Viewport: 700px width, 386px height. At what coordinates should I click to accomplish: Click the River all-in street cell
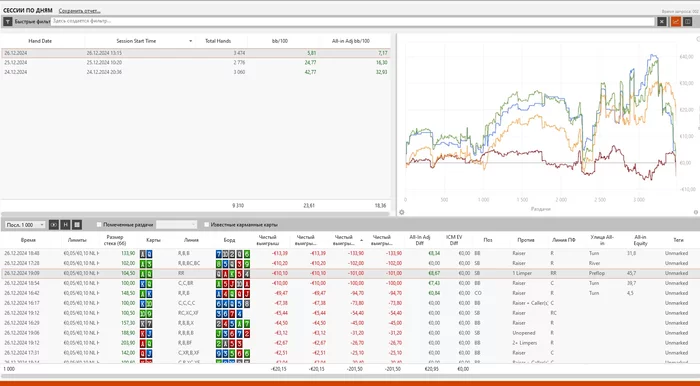point(594,263)
